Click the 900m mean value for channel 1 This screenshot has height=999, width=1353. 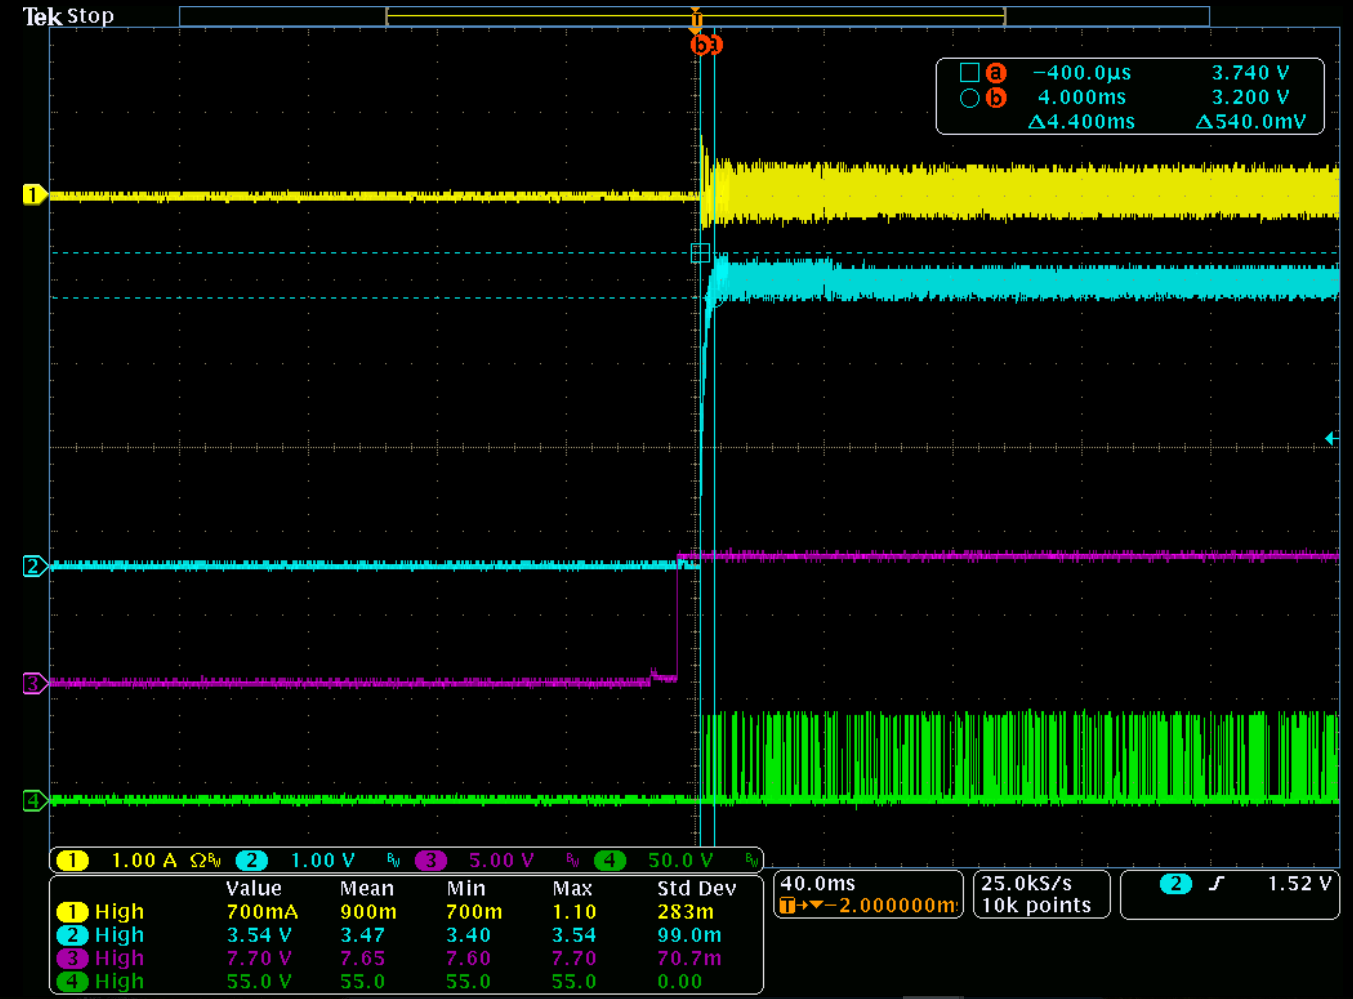click(368, 911)
